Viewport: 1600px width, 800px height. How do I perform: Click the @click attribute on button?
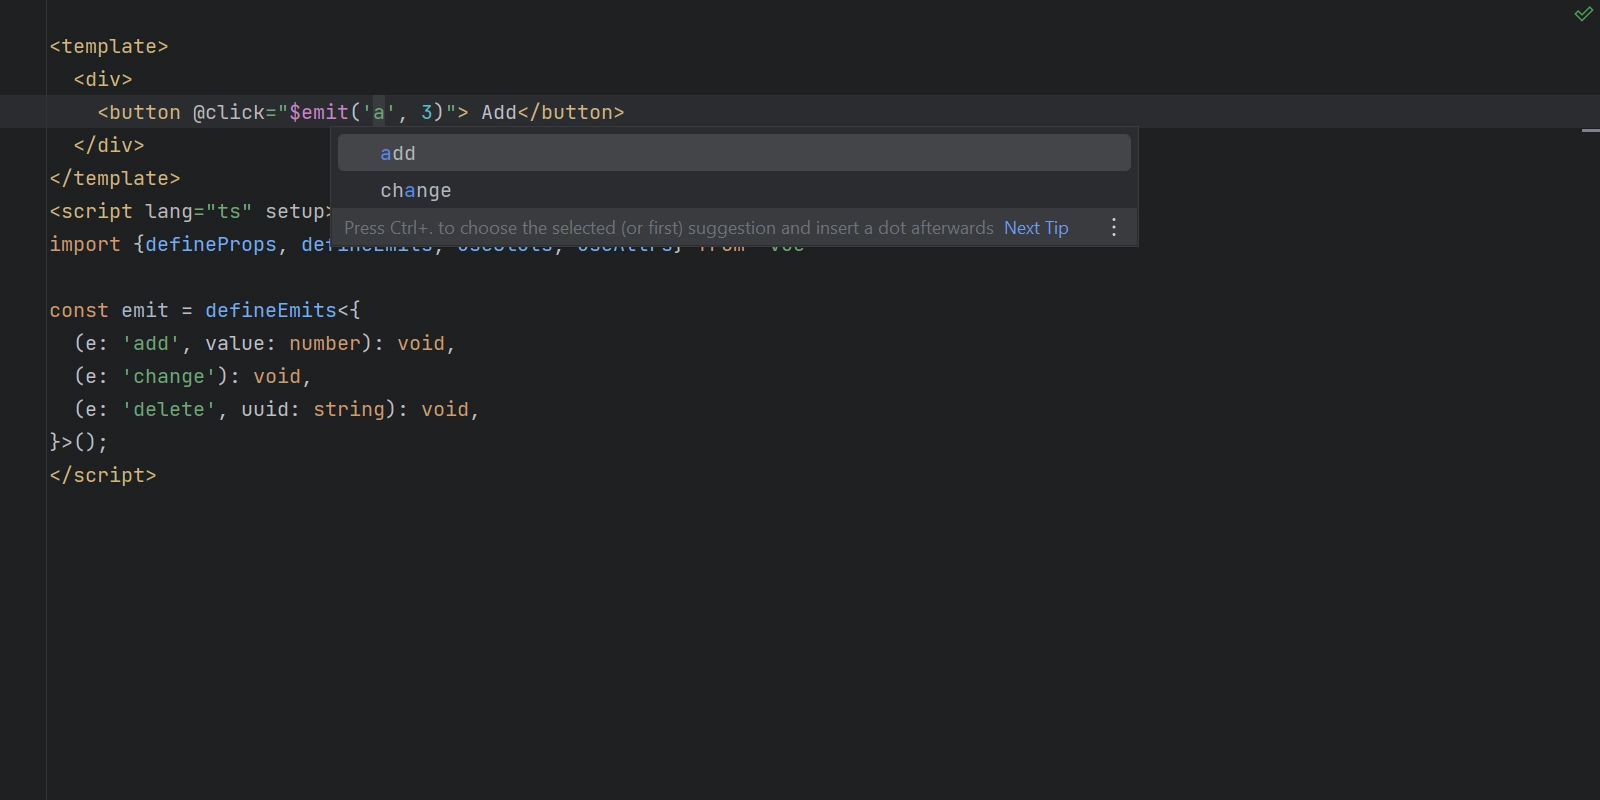tap(229, 112)
